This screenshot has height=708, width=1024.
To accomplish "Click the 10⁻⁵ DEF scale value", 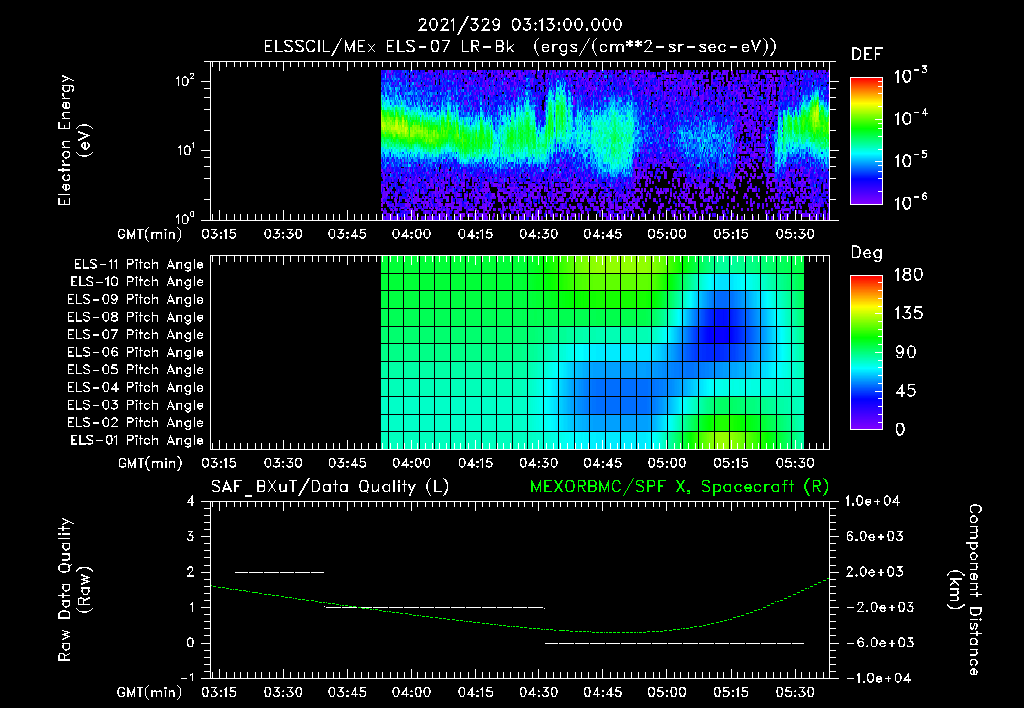I will click(910, 159).
